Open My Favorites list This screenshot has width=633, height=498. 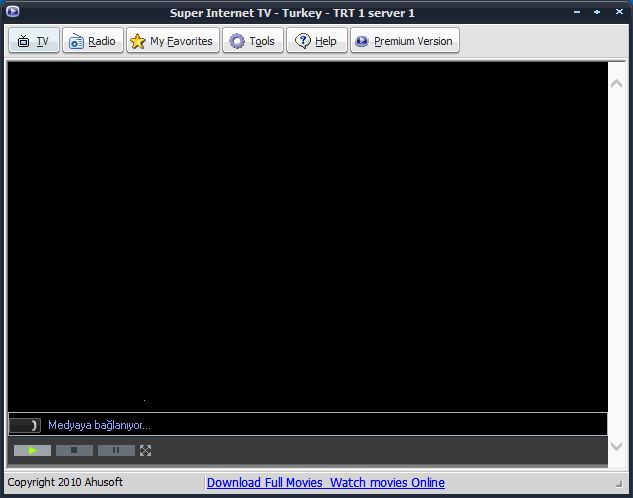coord(173,41)
